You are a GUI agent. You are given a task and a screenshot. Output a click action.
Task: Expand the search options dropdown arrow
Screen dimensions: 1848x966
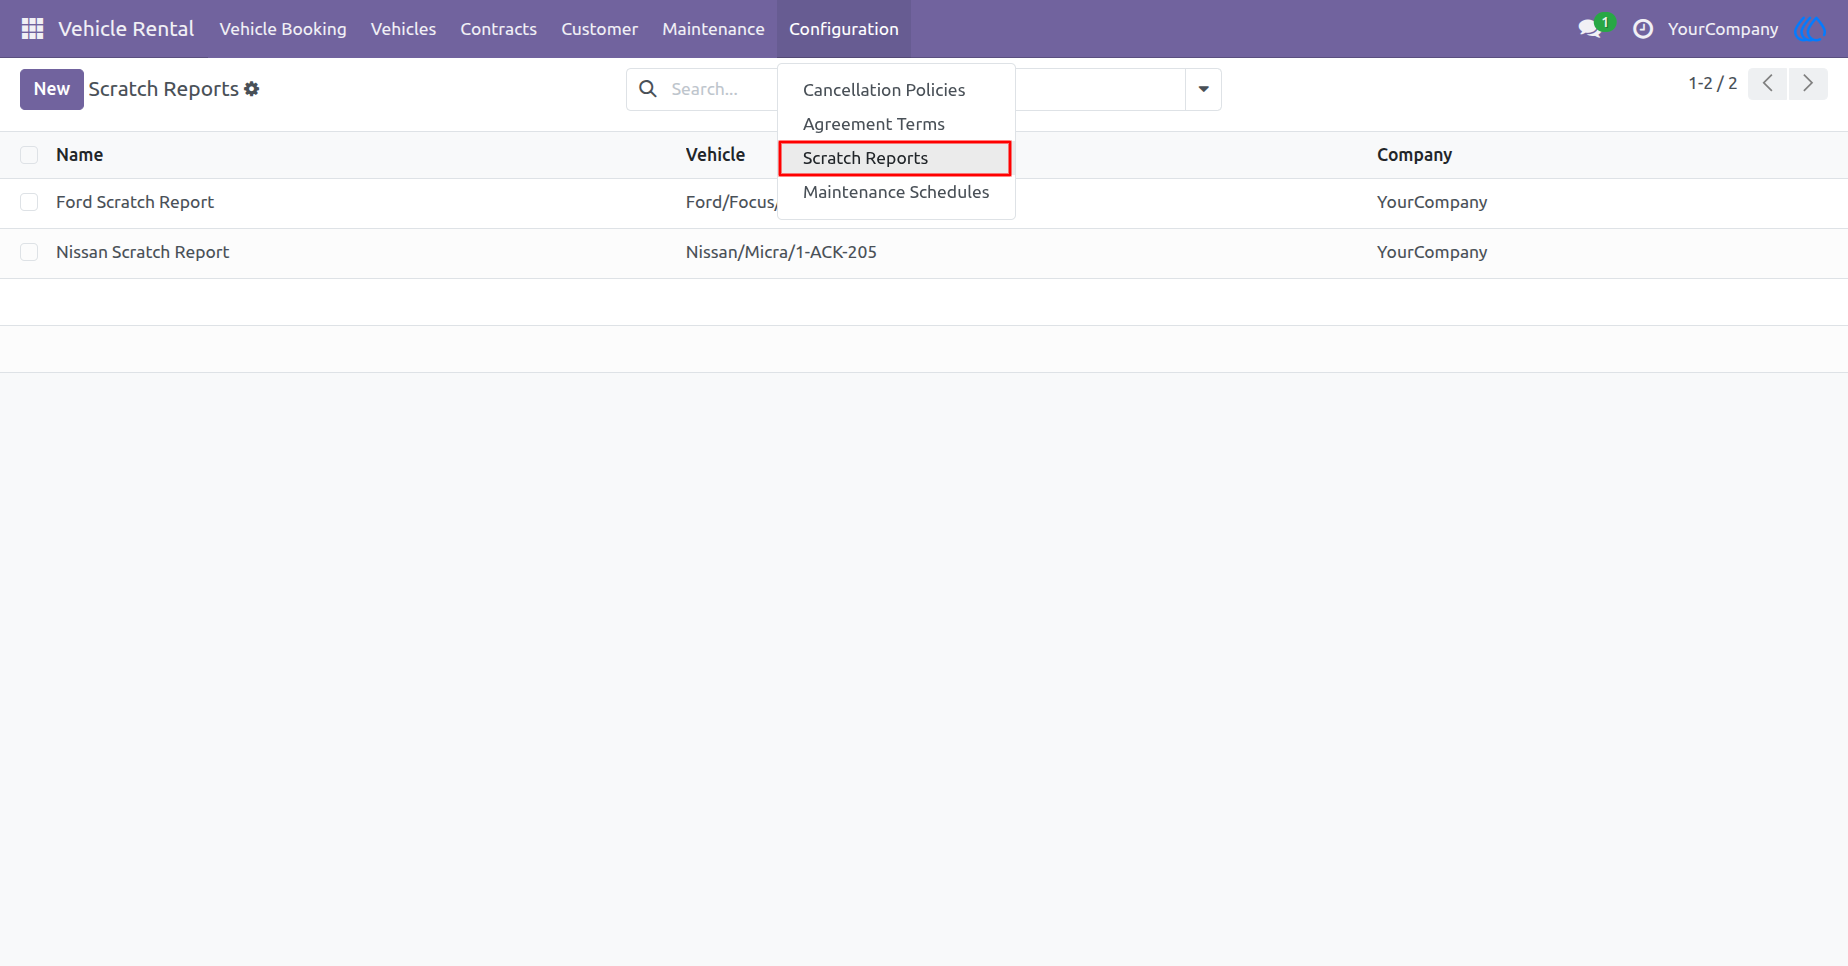pos(1203,89)
